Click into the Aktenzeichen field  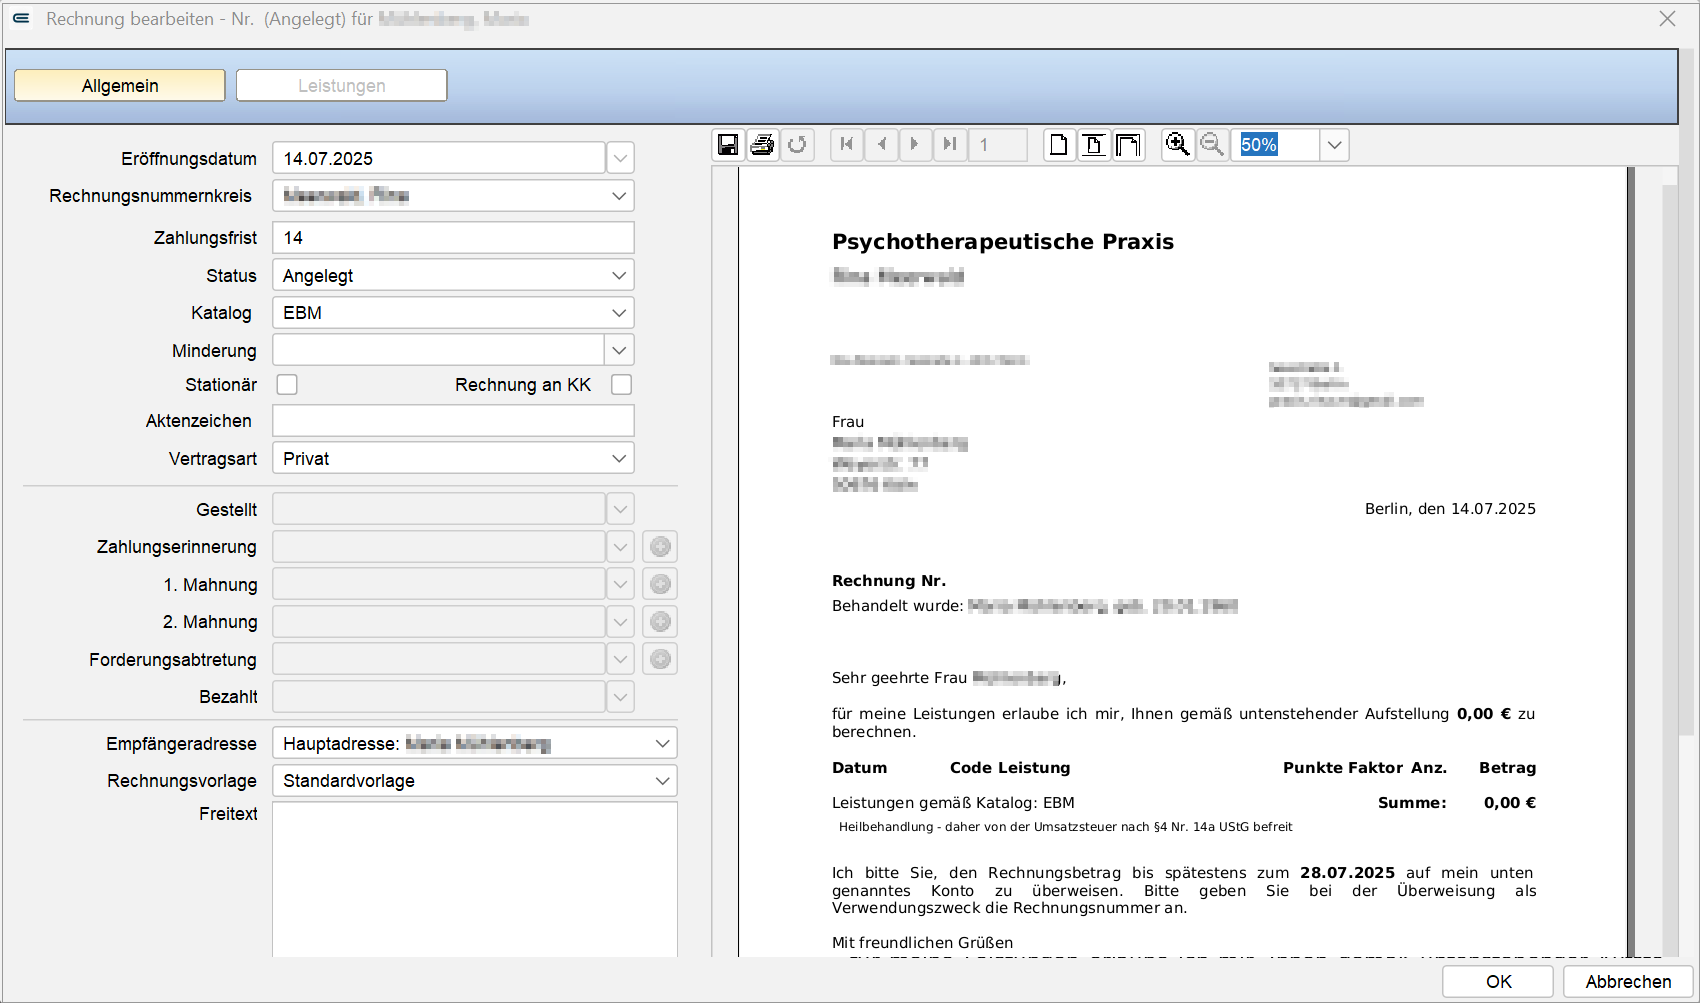coord(453,421)
